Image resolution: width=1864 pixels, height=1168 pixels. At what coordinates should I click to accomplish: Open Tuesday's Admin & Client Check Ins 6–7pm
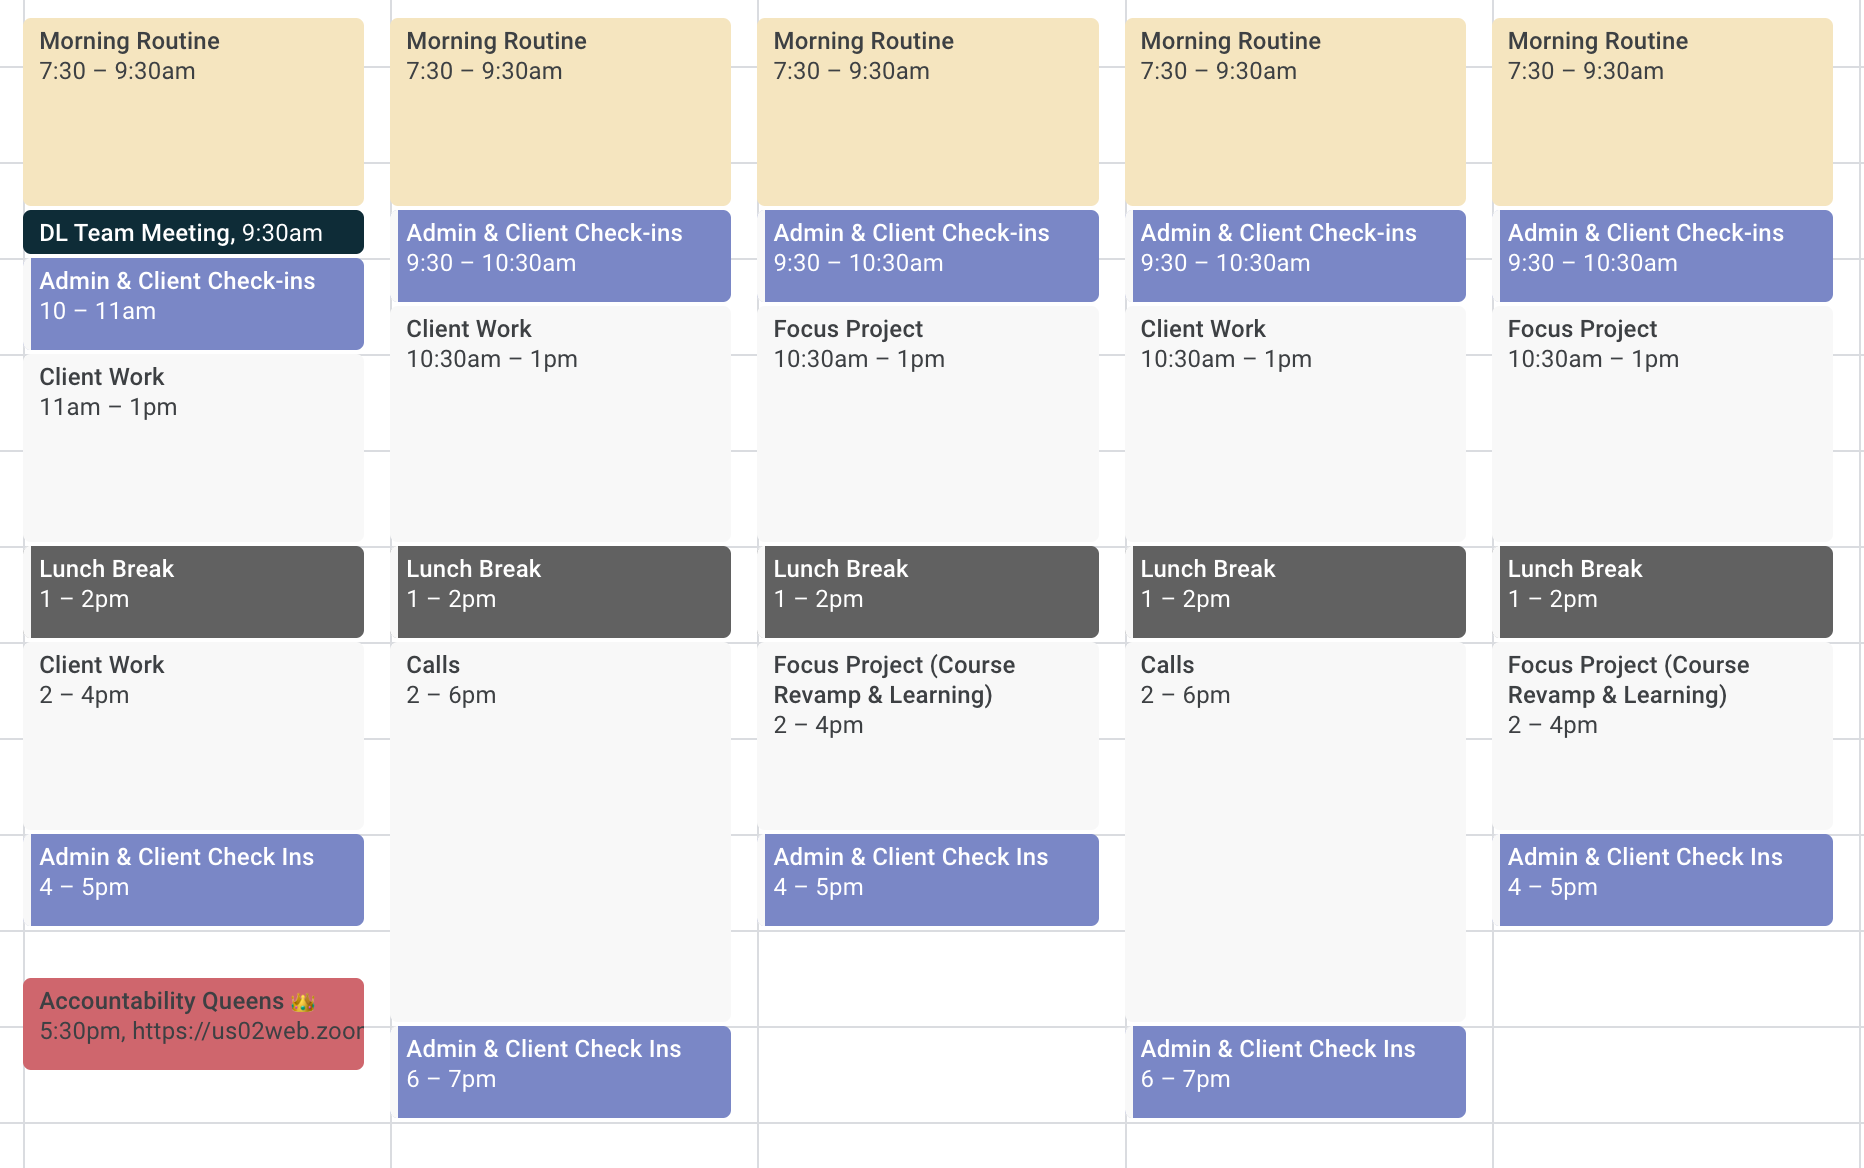[x=563, y=1070]
